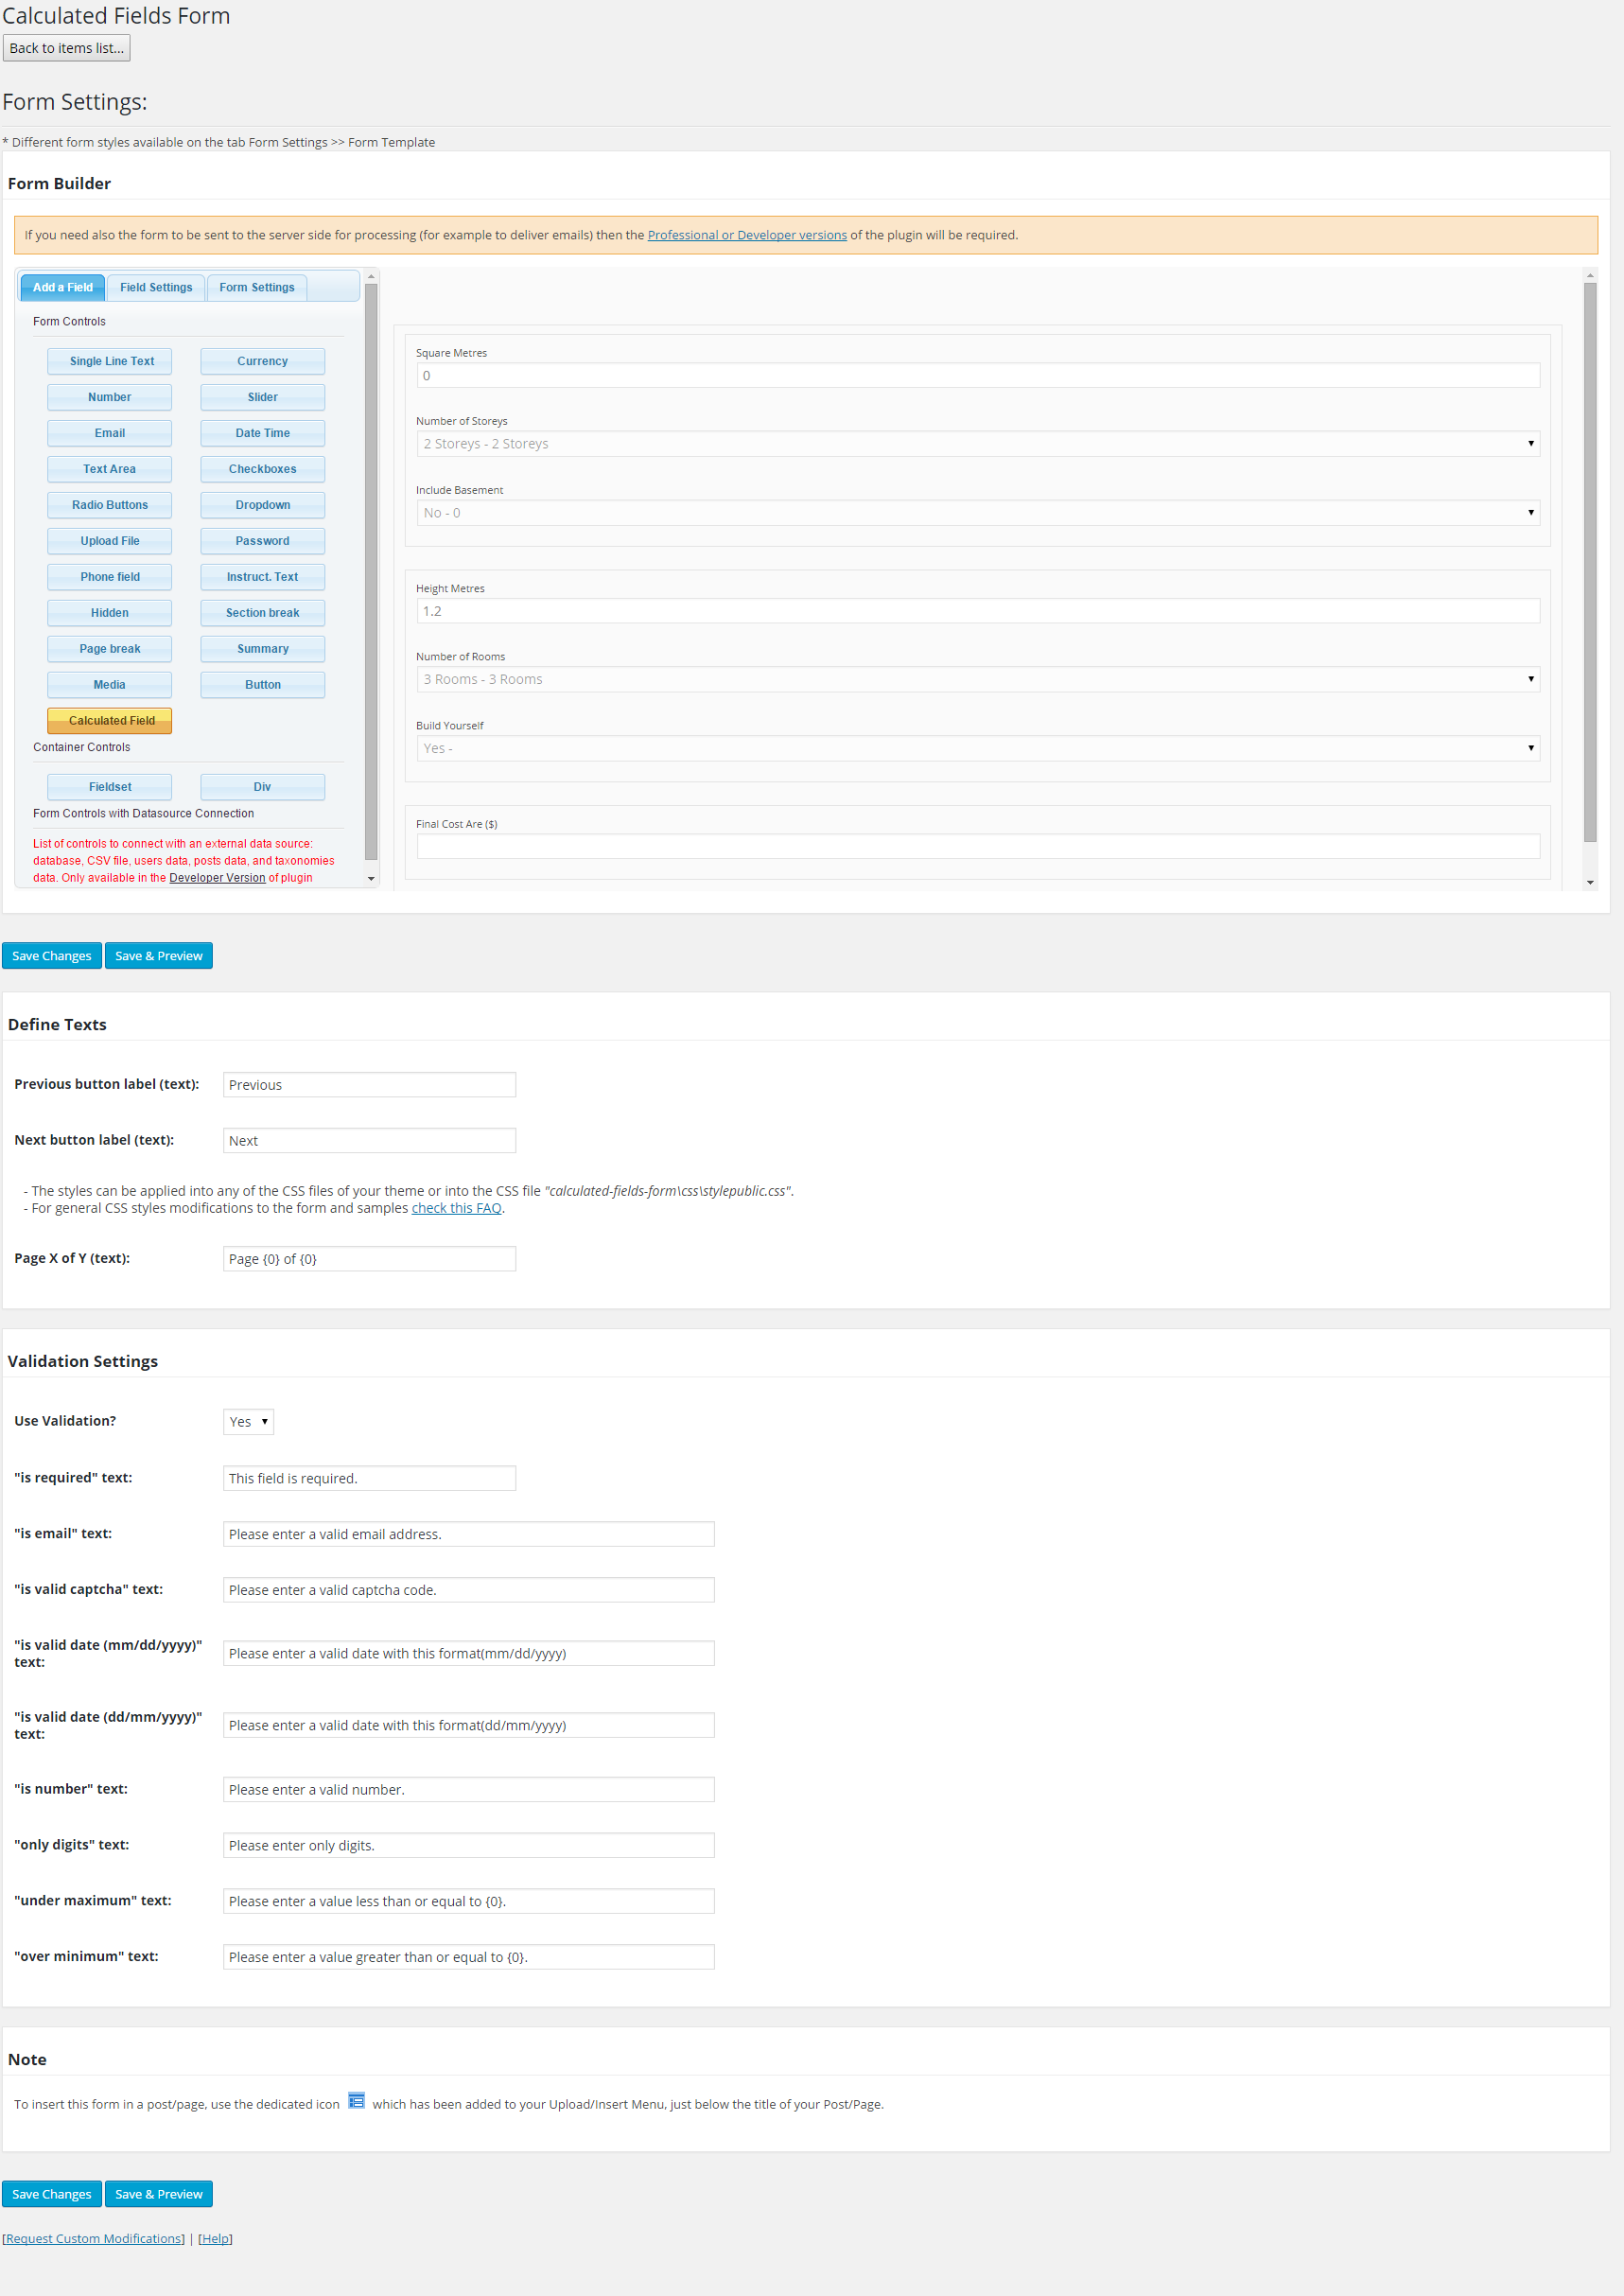Click the Calculated Field control button

[x=110, y=720]
